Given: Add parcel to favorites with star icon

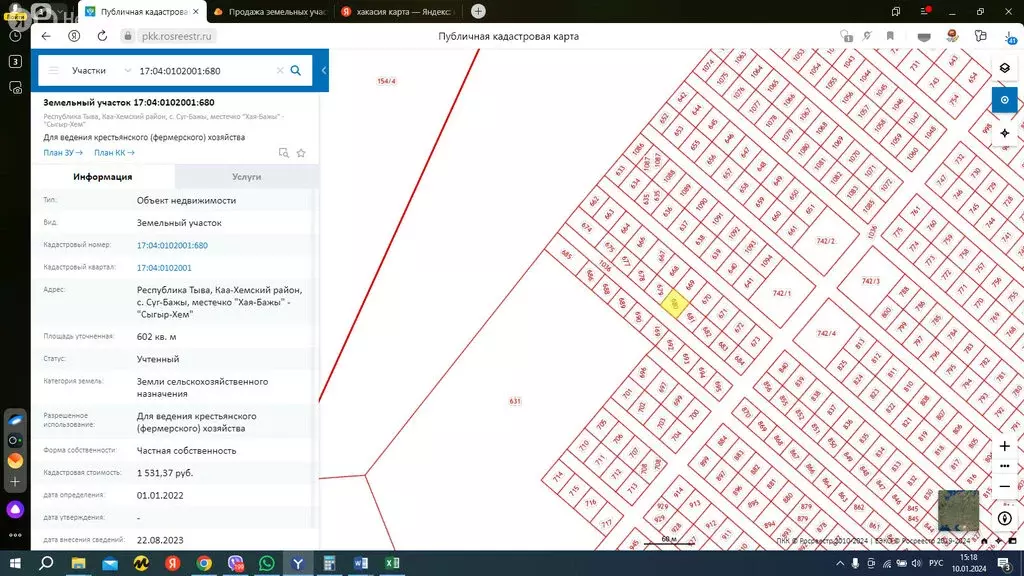Looking at the screenshot, I should 301,153.
